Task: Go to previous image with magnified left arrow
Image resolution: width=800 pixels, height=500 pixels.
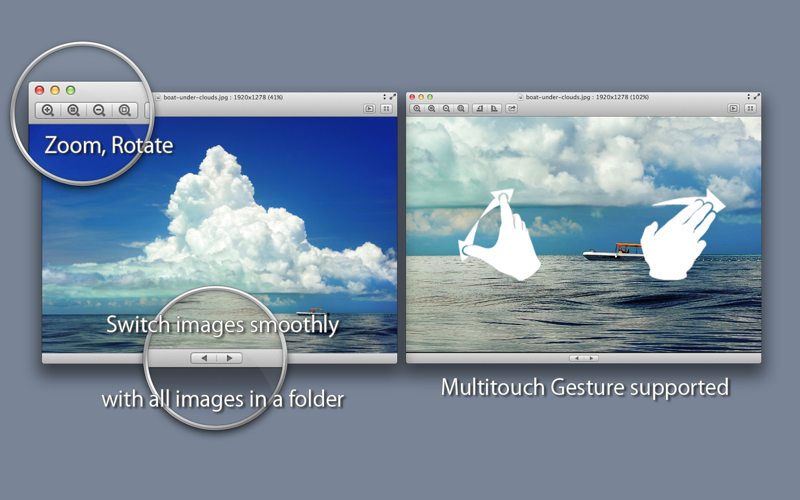Action: tap(204, 358)
